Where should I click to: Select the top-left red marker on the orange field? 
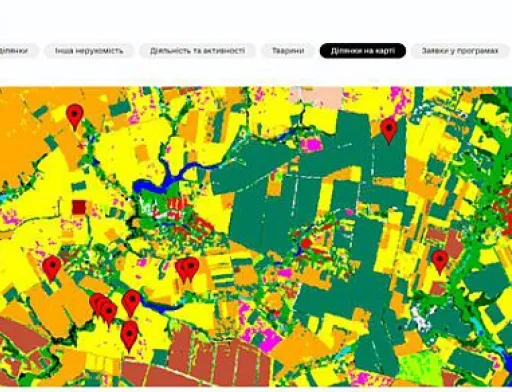75,117
